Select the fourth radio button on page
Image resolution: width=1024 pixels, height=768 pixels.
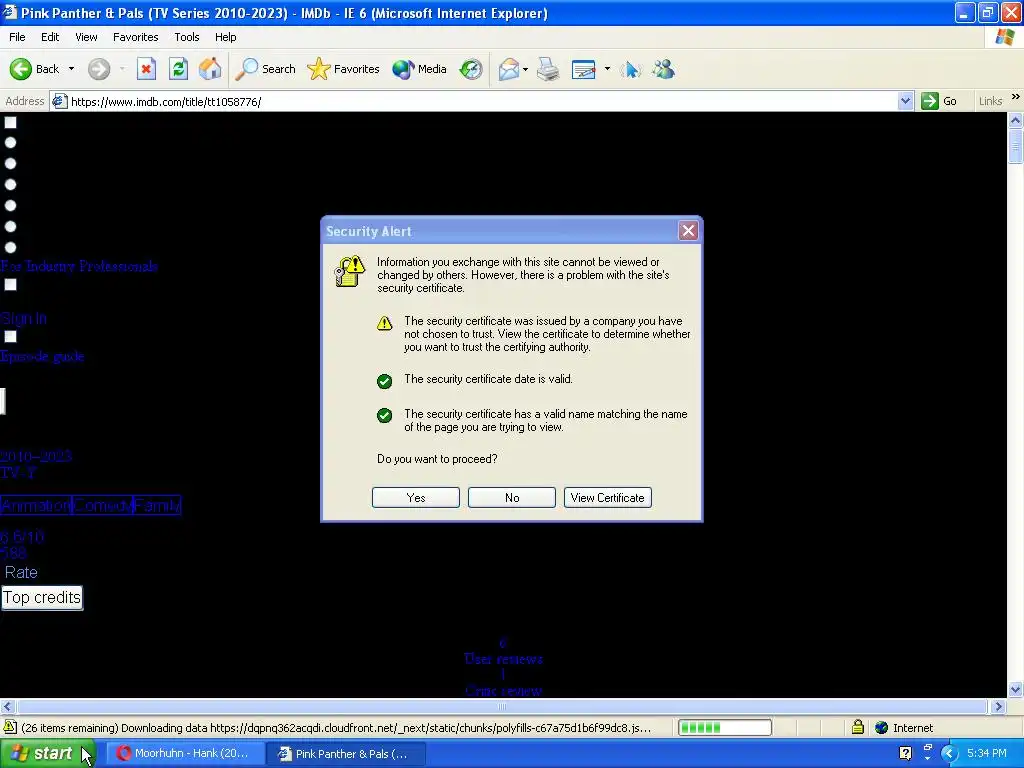[x=10, y=205]
